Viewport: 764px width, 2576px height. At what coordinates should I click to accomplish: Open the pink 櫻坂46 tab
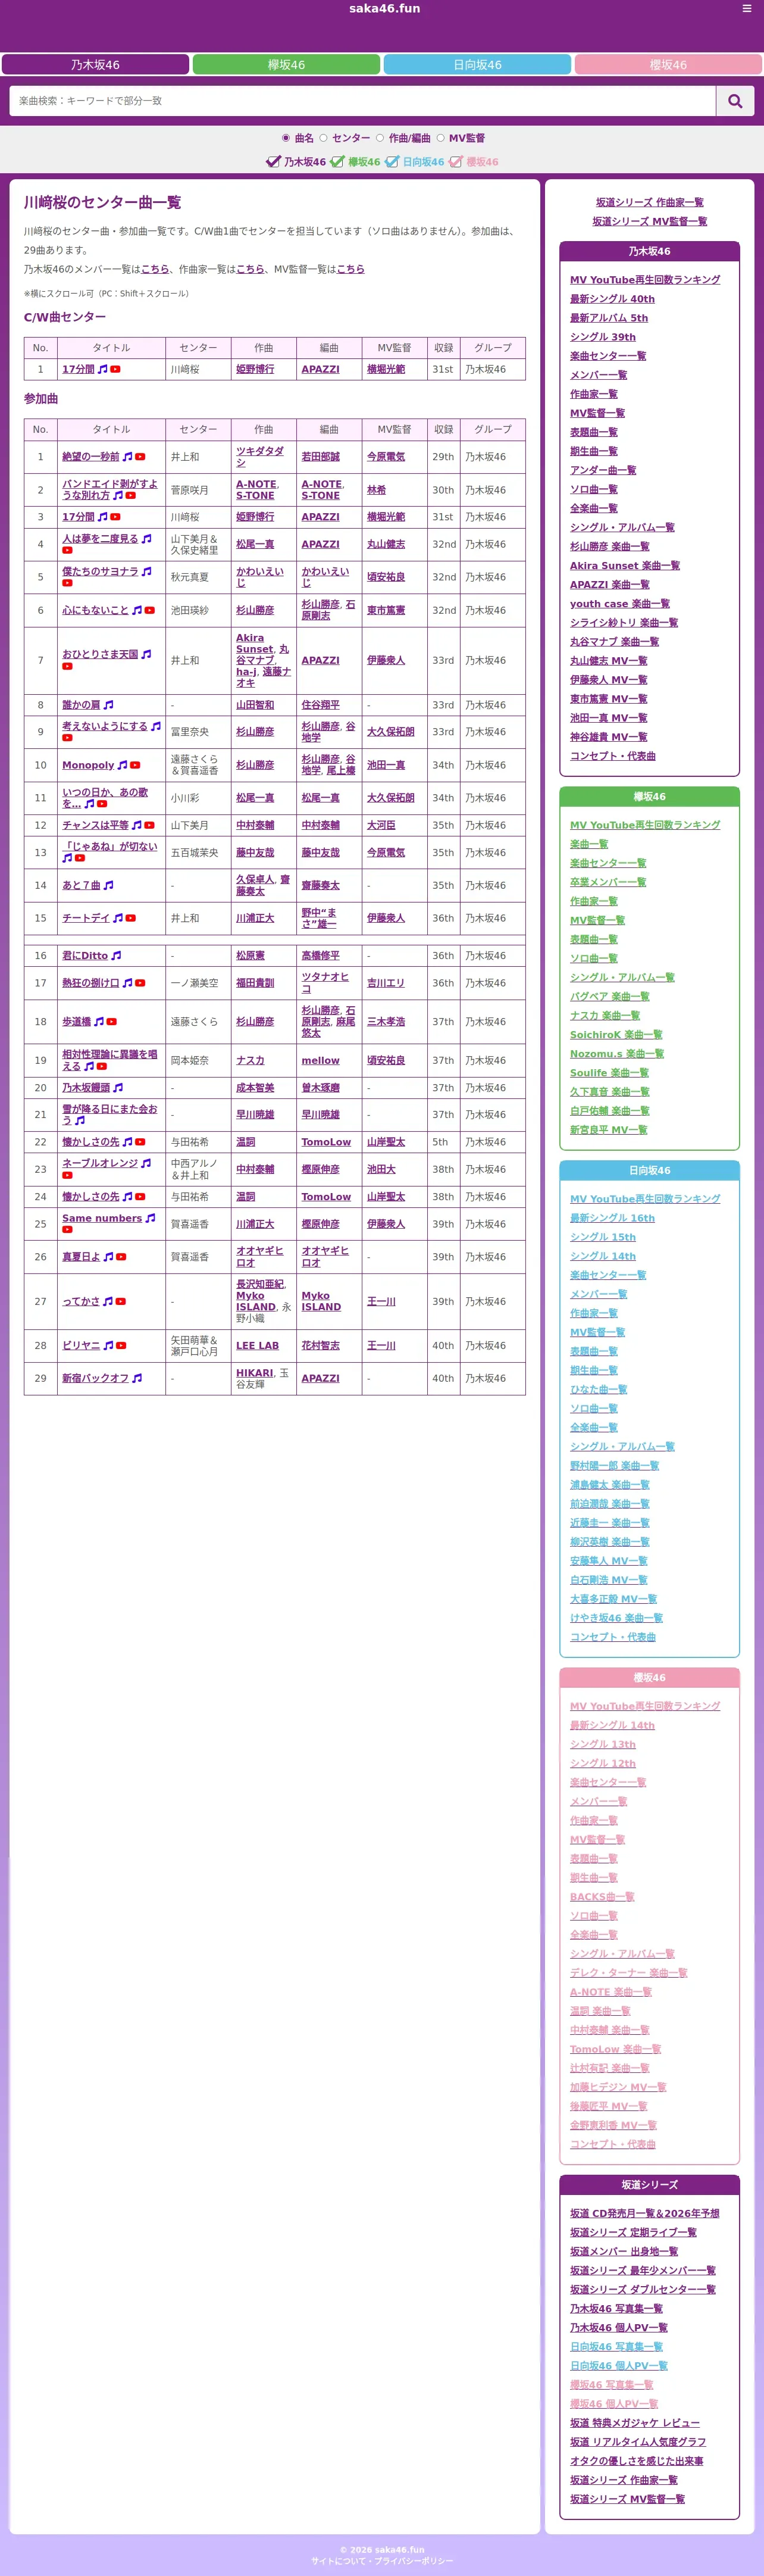click(x=668, y=65)
